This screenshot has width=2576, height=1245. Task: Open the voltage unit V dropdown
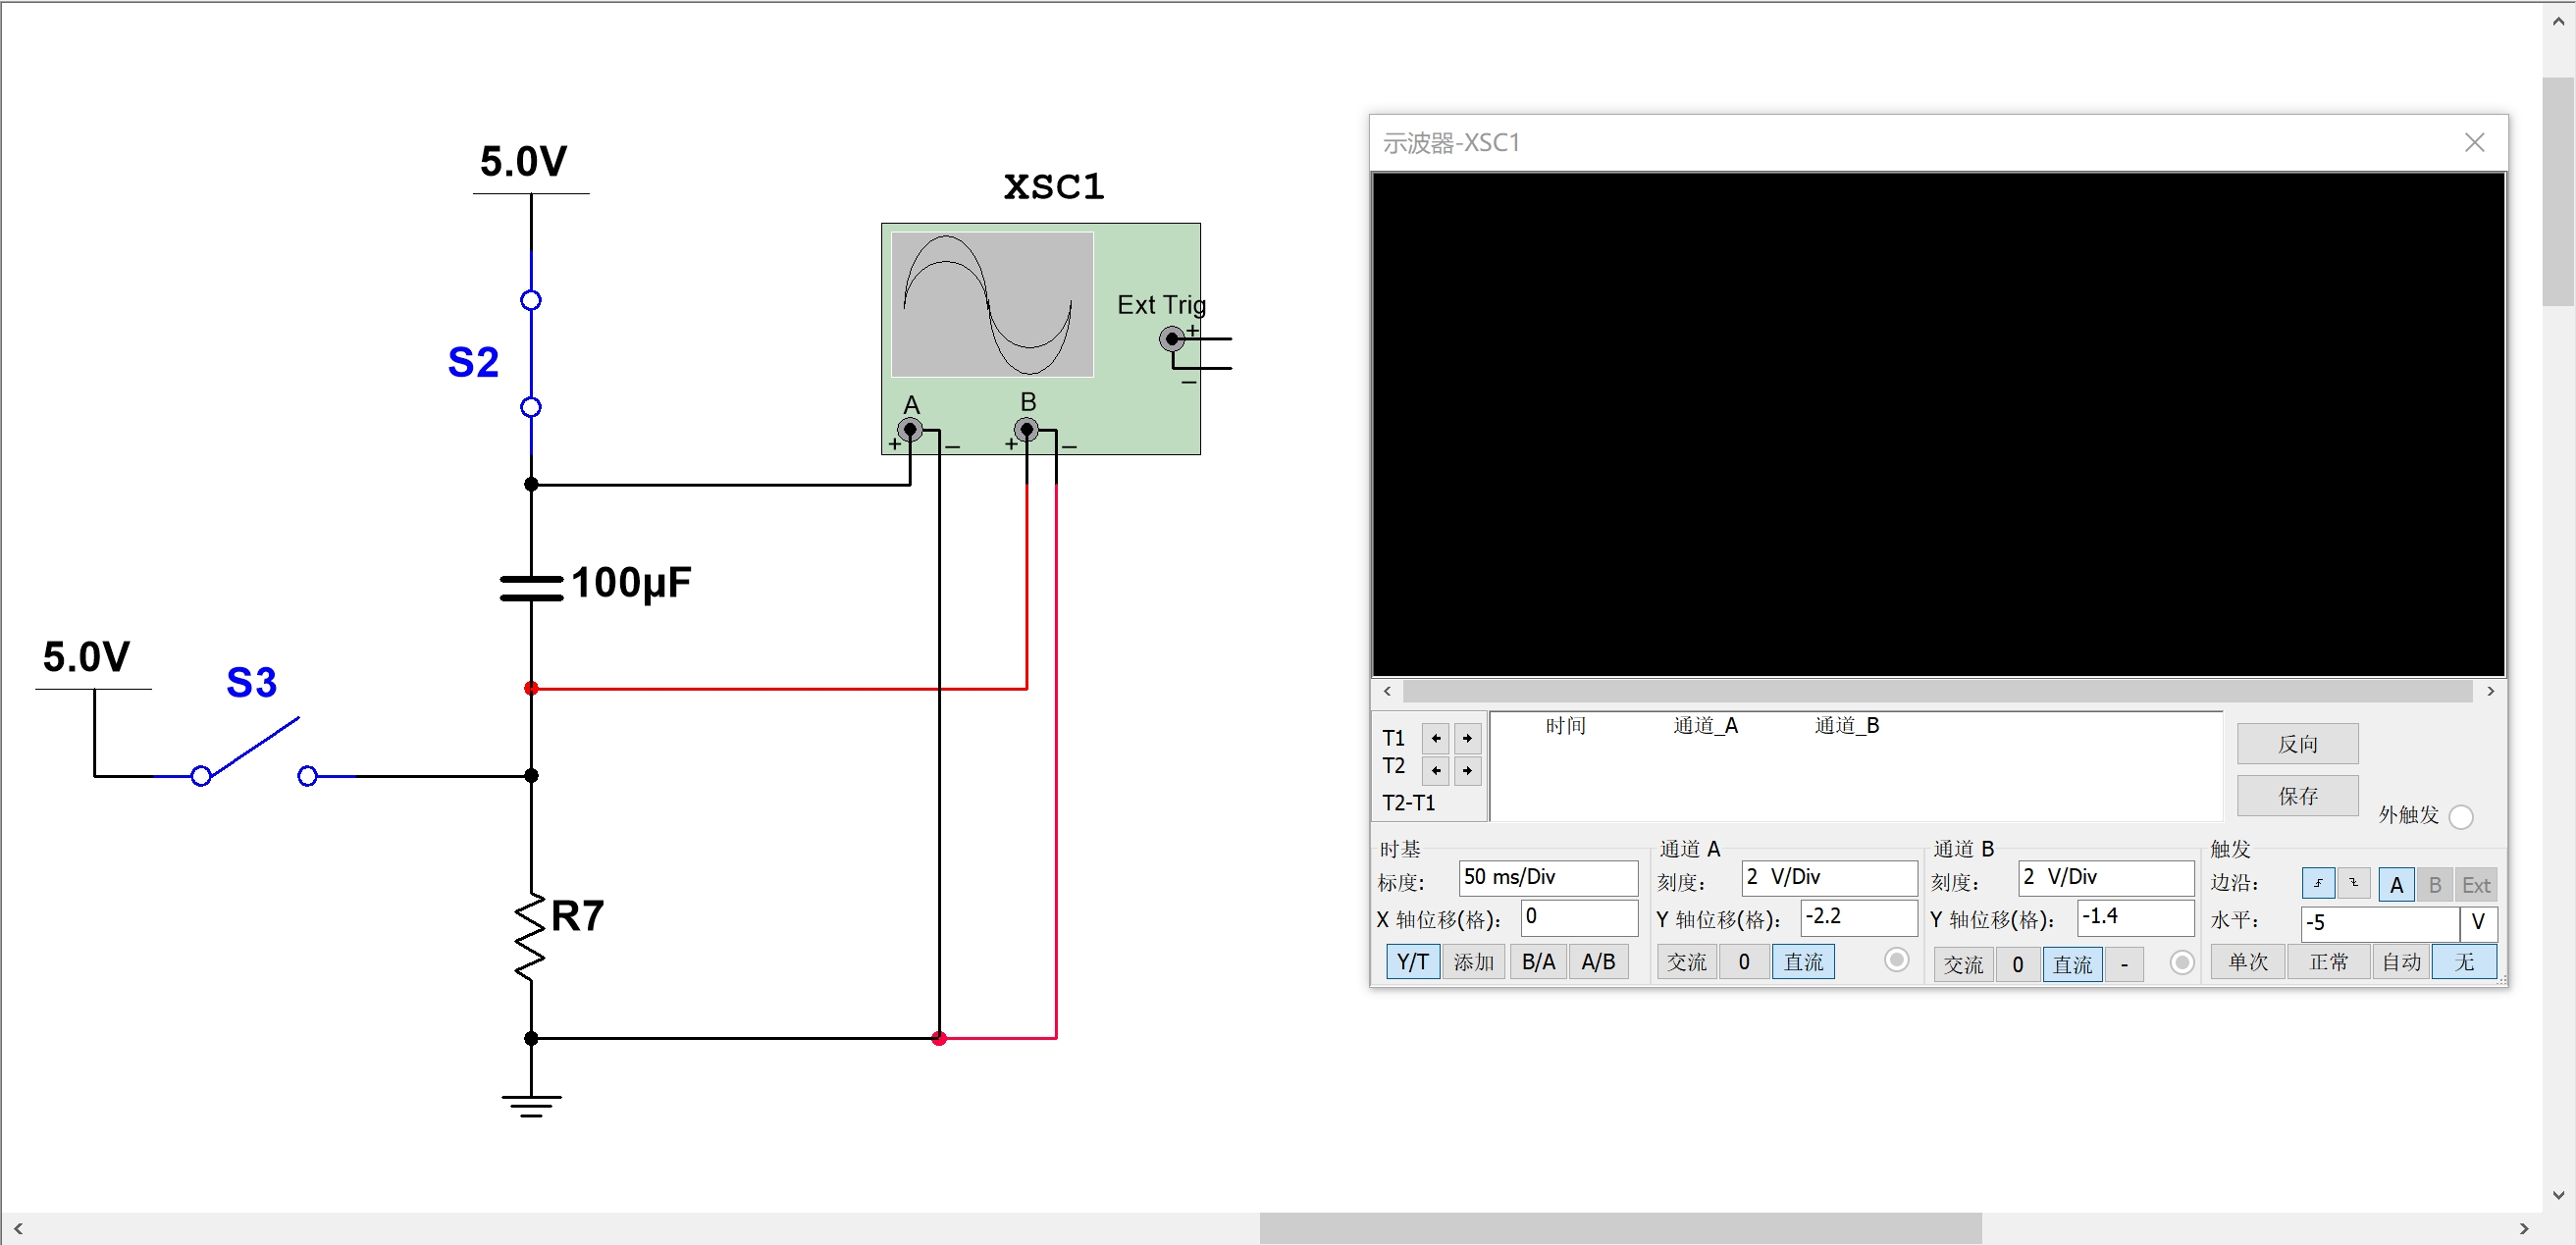click(x=2478, y=922)
